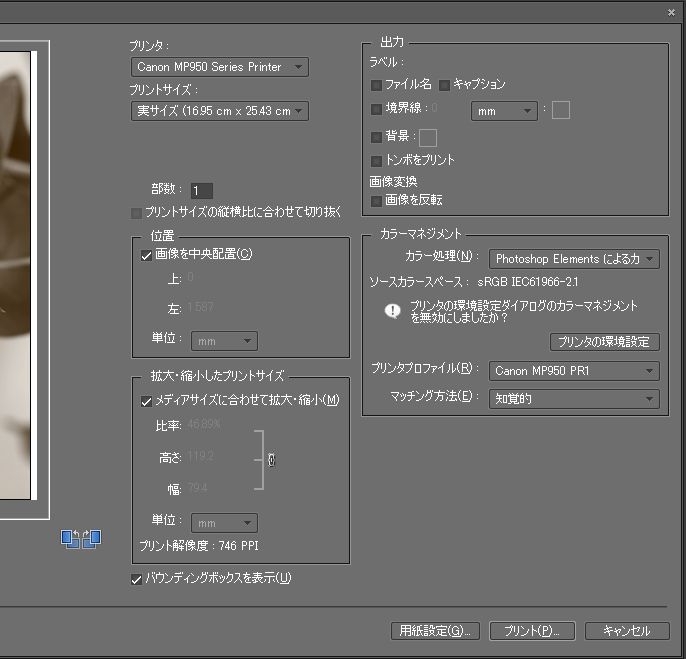Enable 画像を反転 checkbox
The height and width of the screenshot is (659, 686).
tap(376, 200)
